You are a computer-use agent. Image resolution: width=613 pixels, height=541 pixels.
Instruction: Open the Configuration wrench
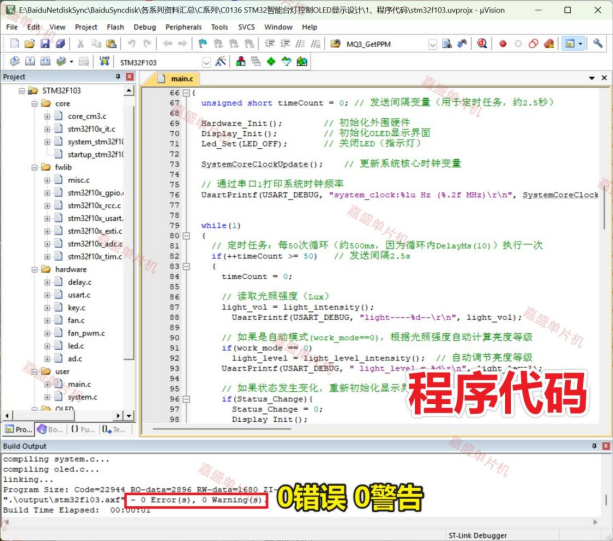pos(597,43)
